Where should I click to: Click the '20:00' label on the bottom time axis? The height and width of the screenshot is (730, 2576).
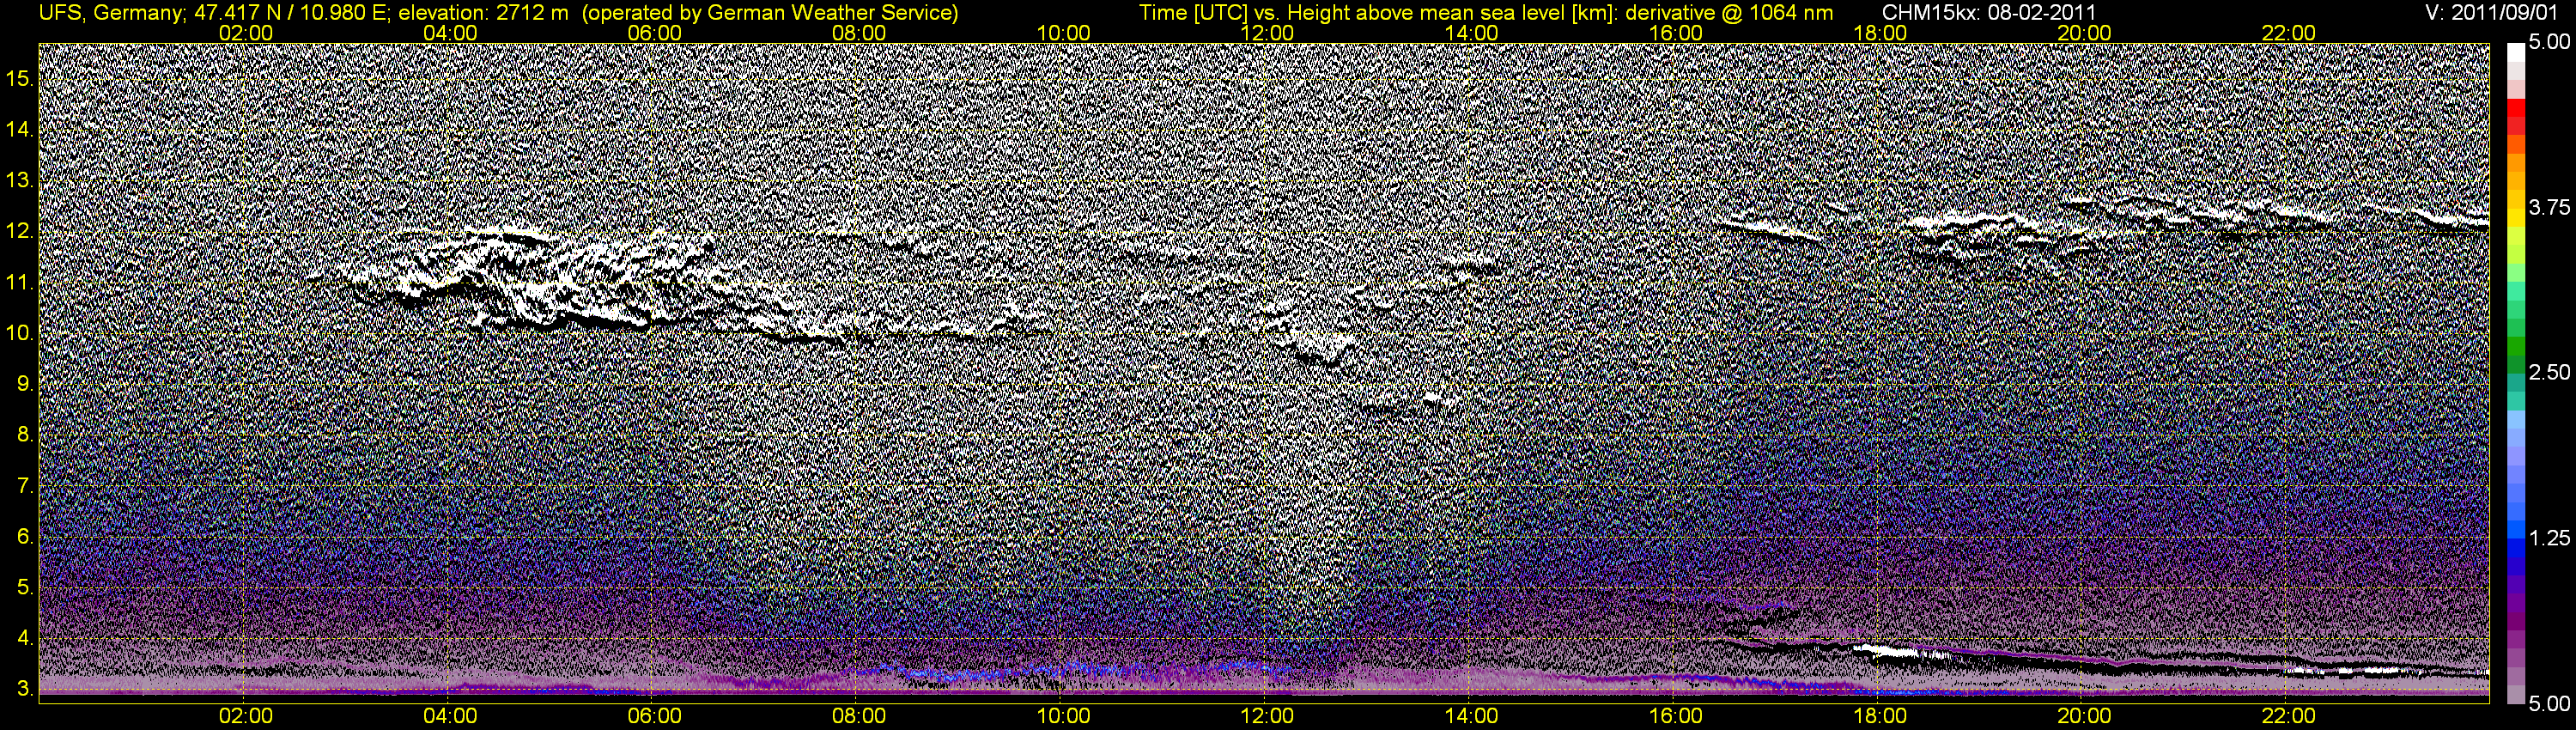[x=2084, y=716]
